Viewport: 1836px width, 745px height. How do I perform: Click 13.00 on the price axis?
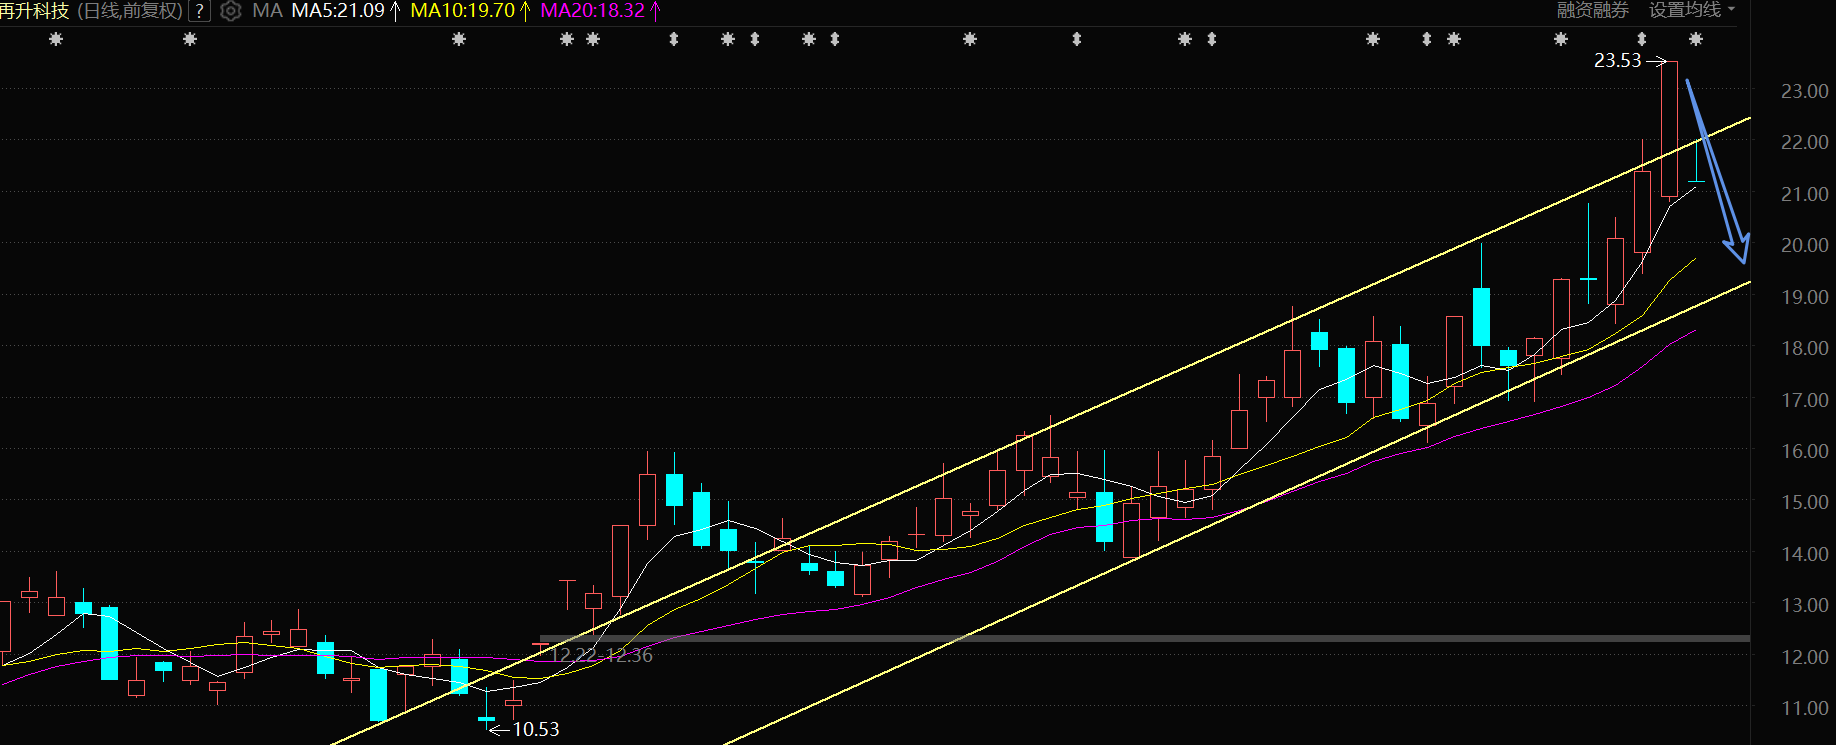tap(1804, 605)
